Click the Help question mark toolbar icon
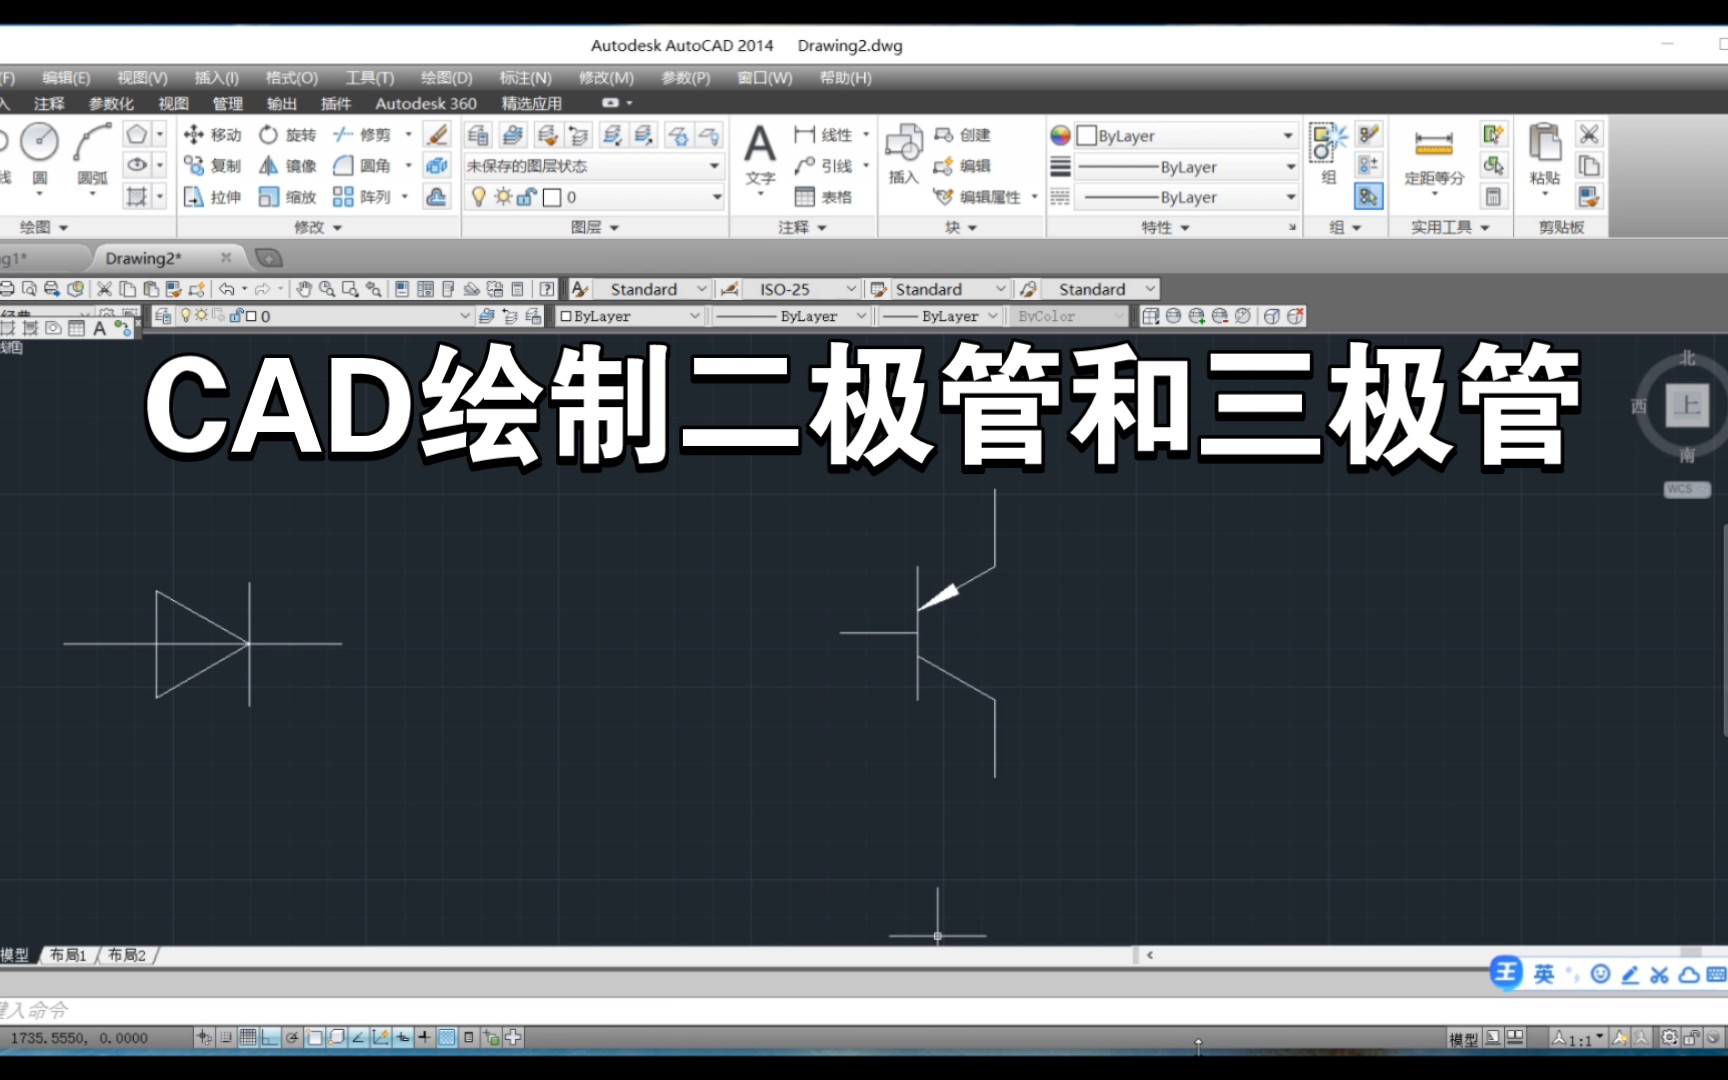Image resolution: width=1728 pixels, height=1080 pixels. 547,289
